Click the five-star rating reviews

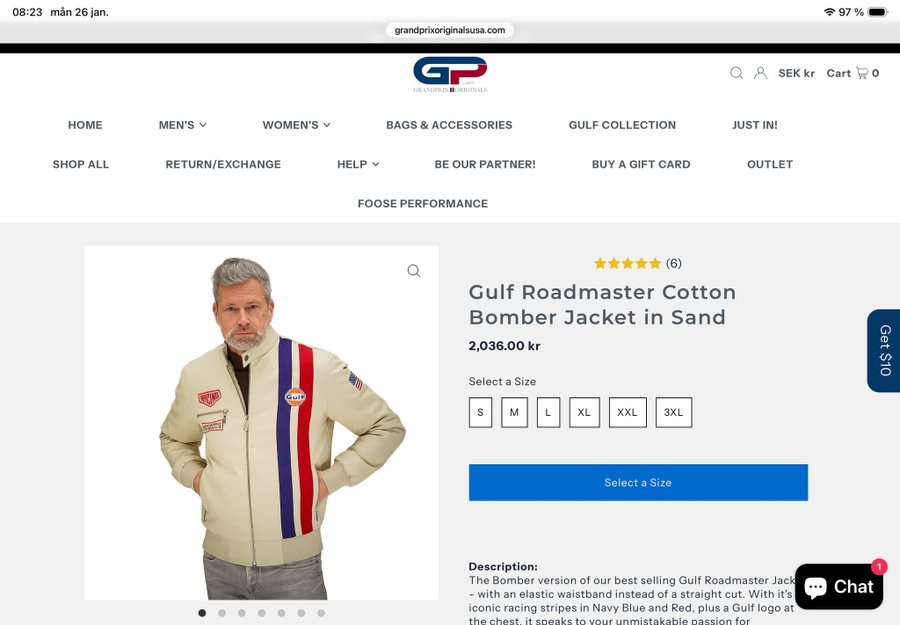[638, 263]
